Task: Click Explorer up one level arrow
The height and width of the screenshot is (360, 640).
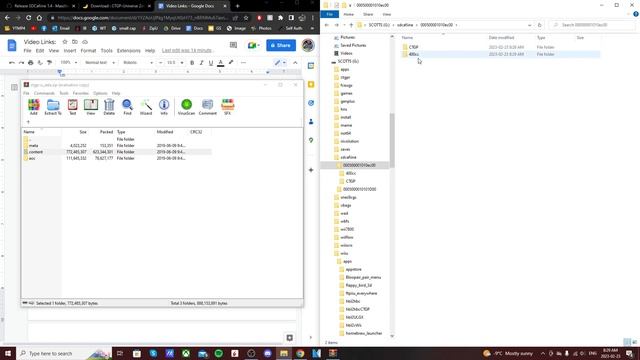Action: pyautogui.click(x=351, y=25)
